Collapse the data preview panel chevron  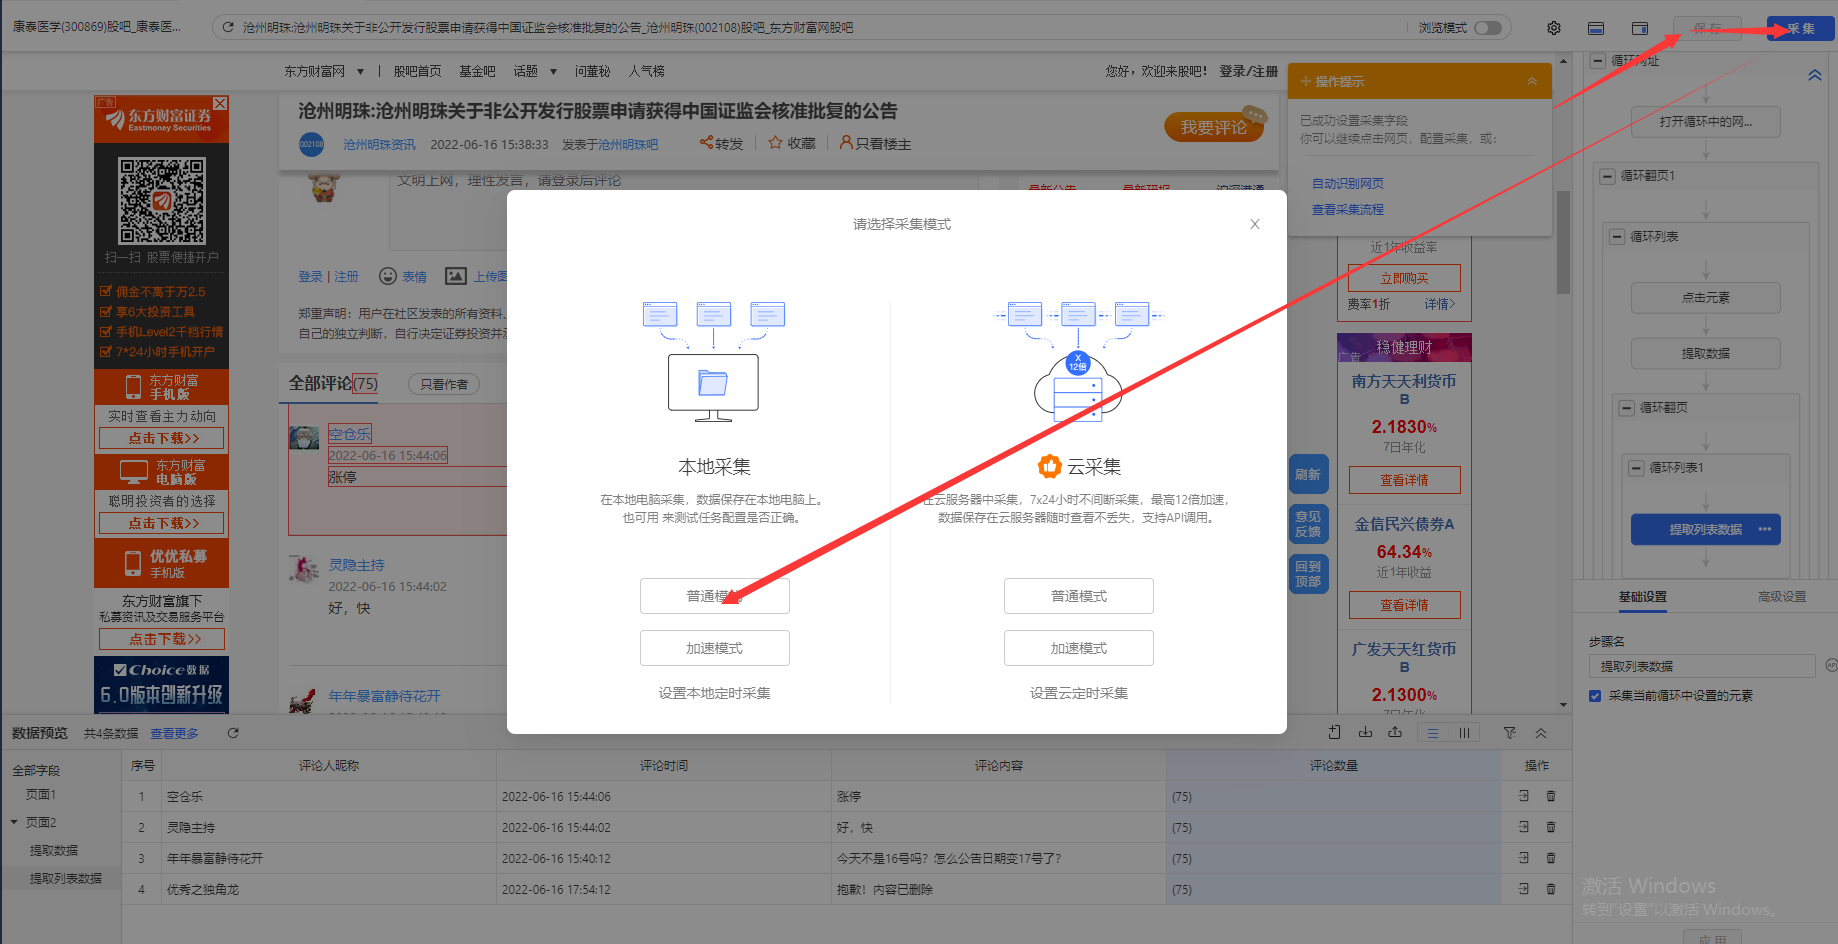pos(1541,733)
